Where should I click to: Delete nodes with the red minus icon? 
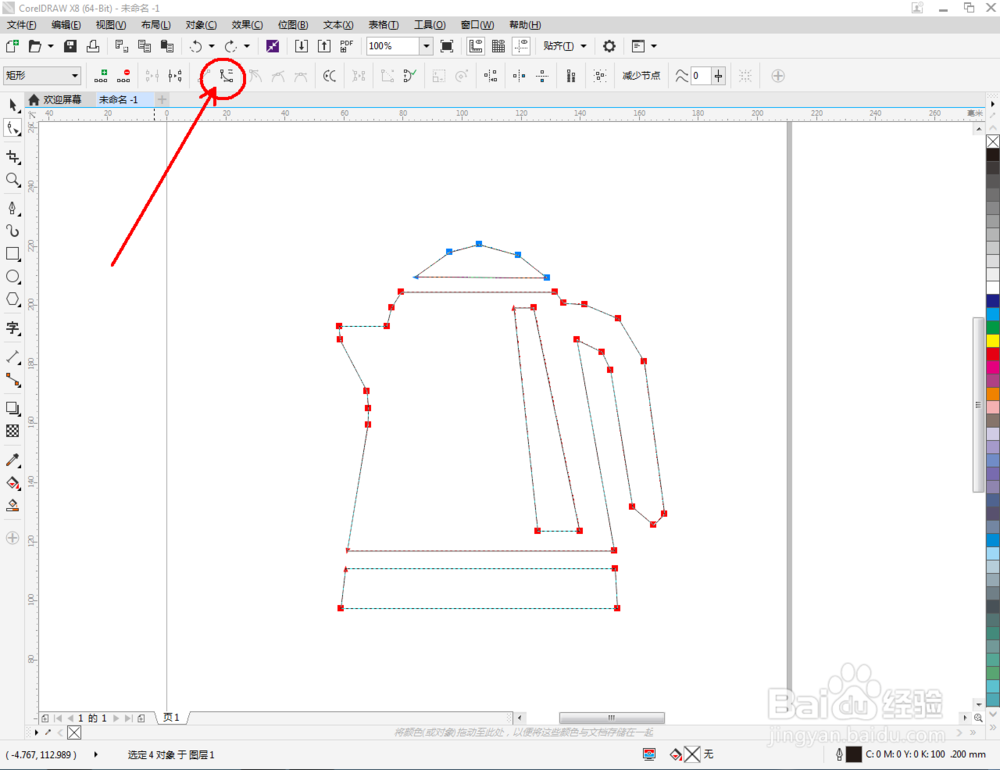(x=124, y=76)
